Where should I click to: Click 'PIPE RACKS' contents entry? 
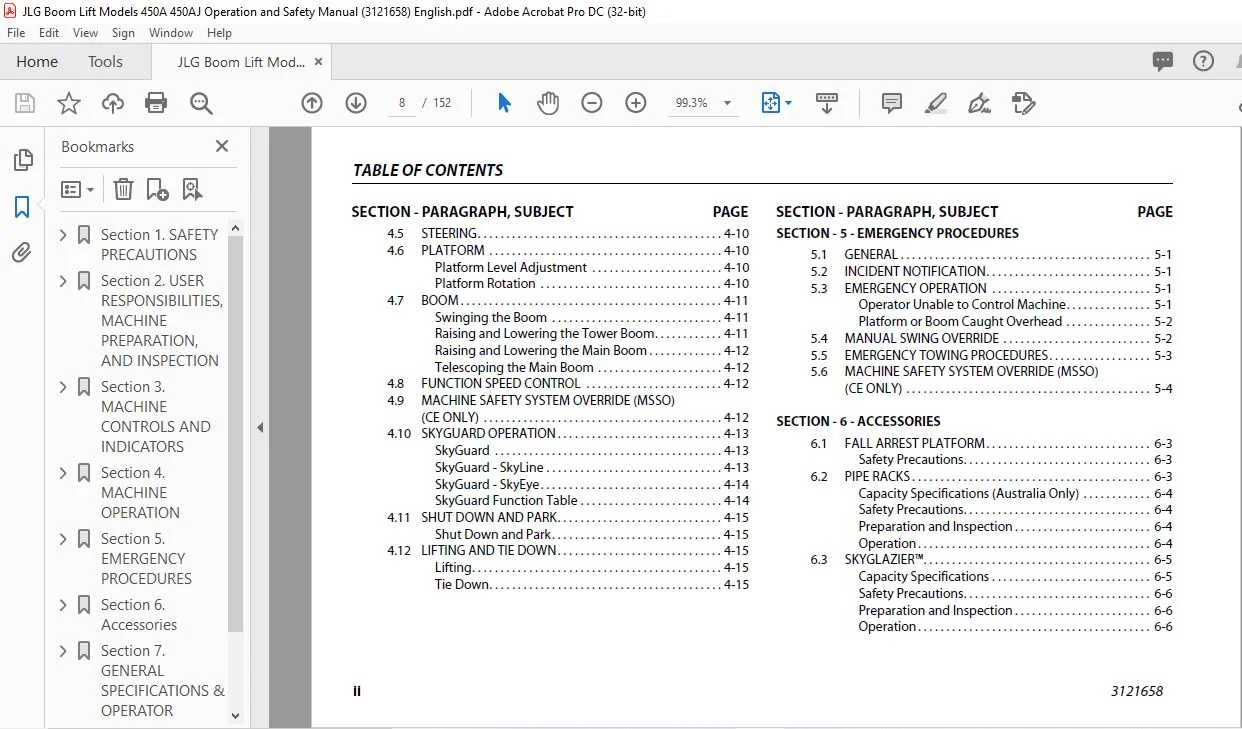[x=877, y=477]
